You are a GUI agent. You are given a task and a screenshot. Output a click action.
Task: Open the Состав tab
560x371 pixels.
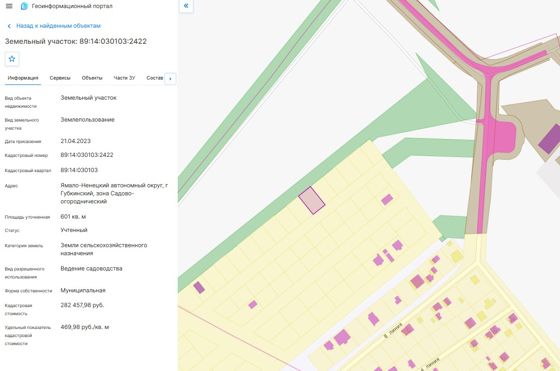(155, 78)
